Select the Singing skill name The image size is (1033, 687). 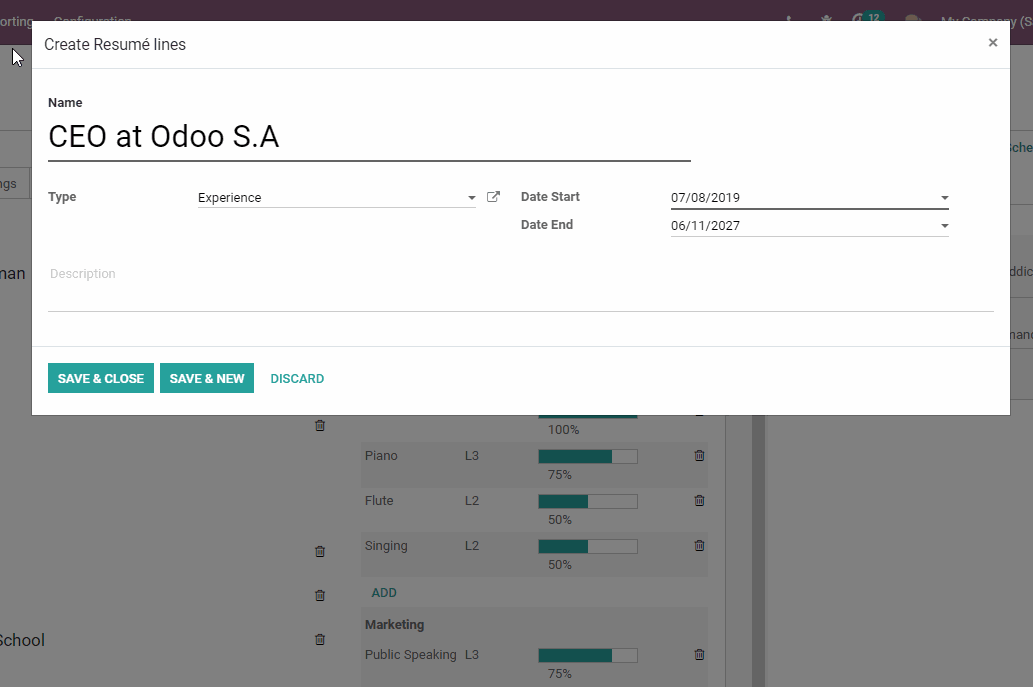tap(386, 545)
